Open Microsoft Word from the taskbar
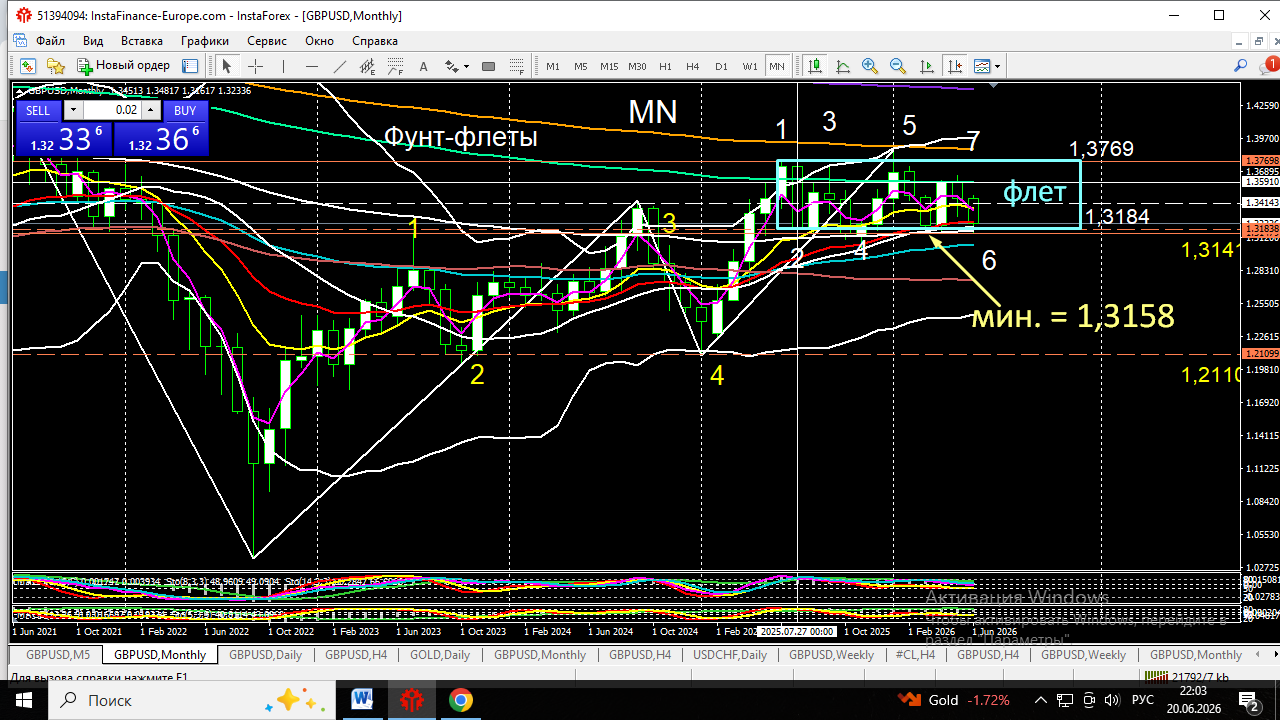 (361, 700)
